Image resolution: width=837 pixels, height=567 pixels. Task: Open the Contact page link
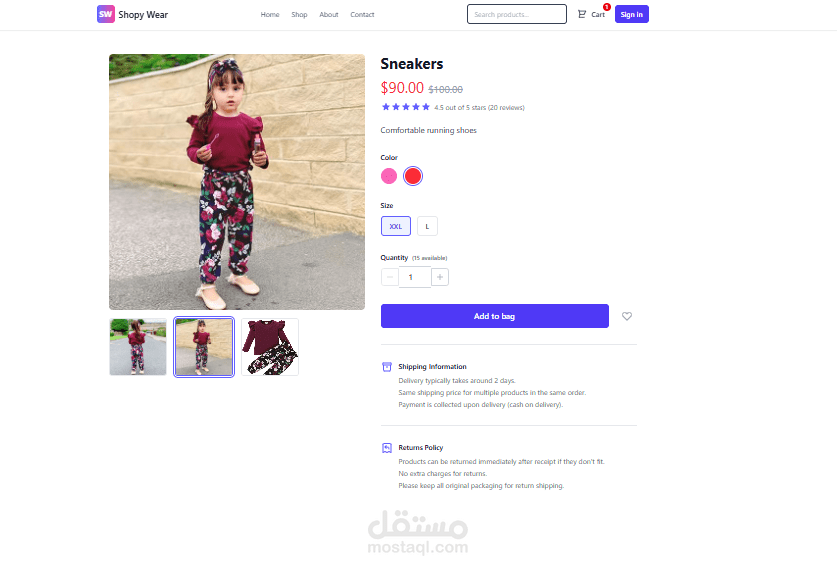click(362, 14)
